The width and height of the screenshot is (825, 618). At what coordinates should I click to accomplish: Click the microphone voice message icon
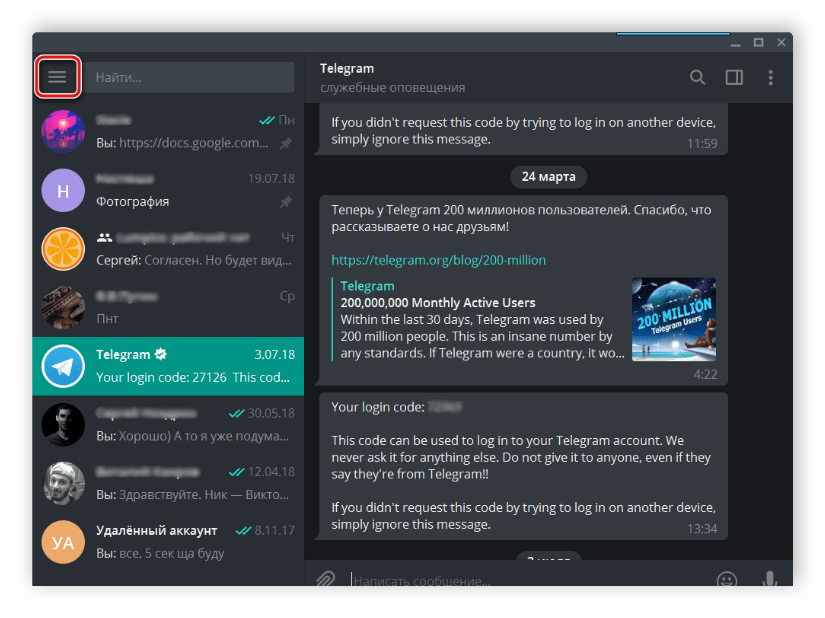tap(770, 579)
